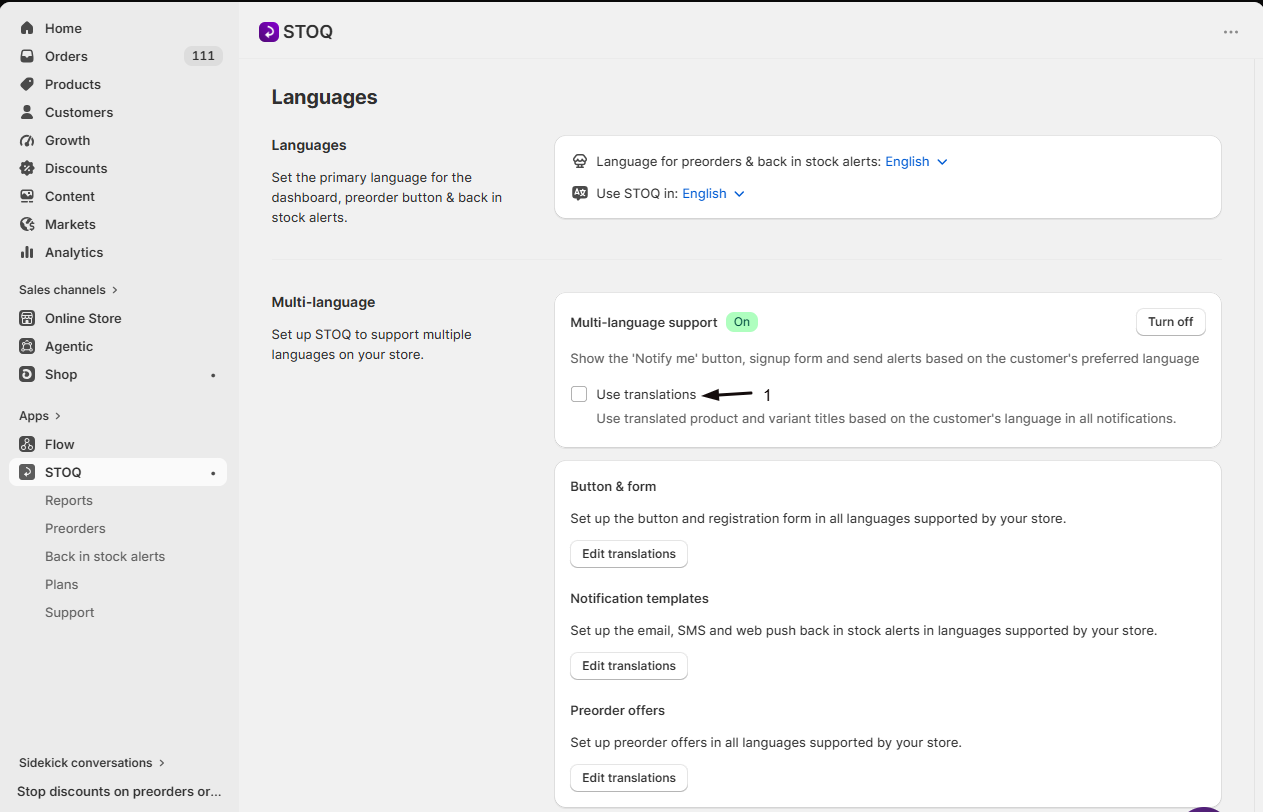1263x812 pixels.
Task: Open the Support submenu item
Action: point(70,612)
